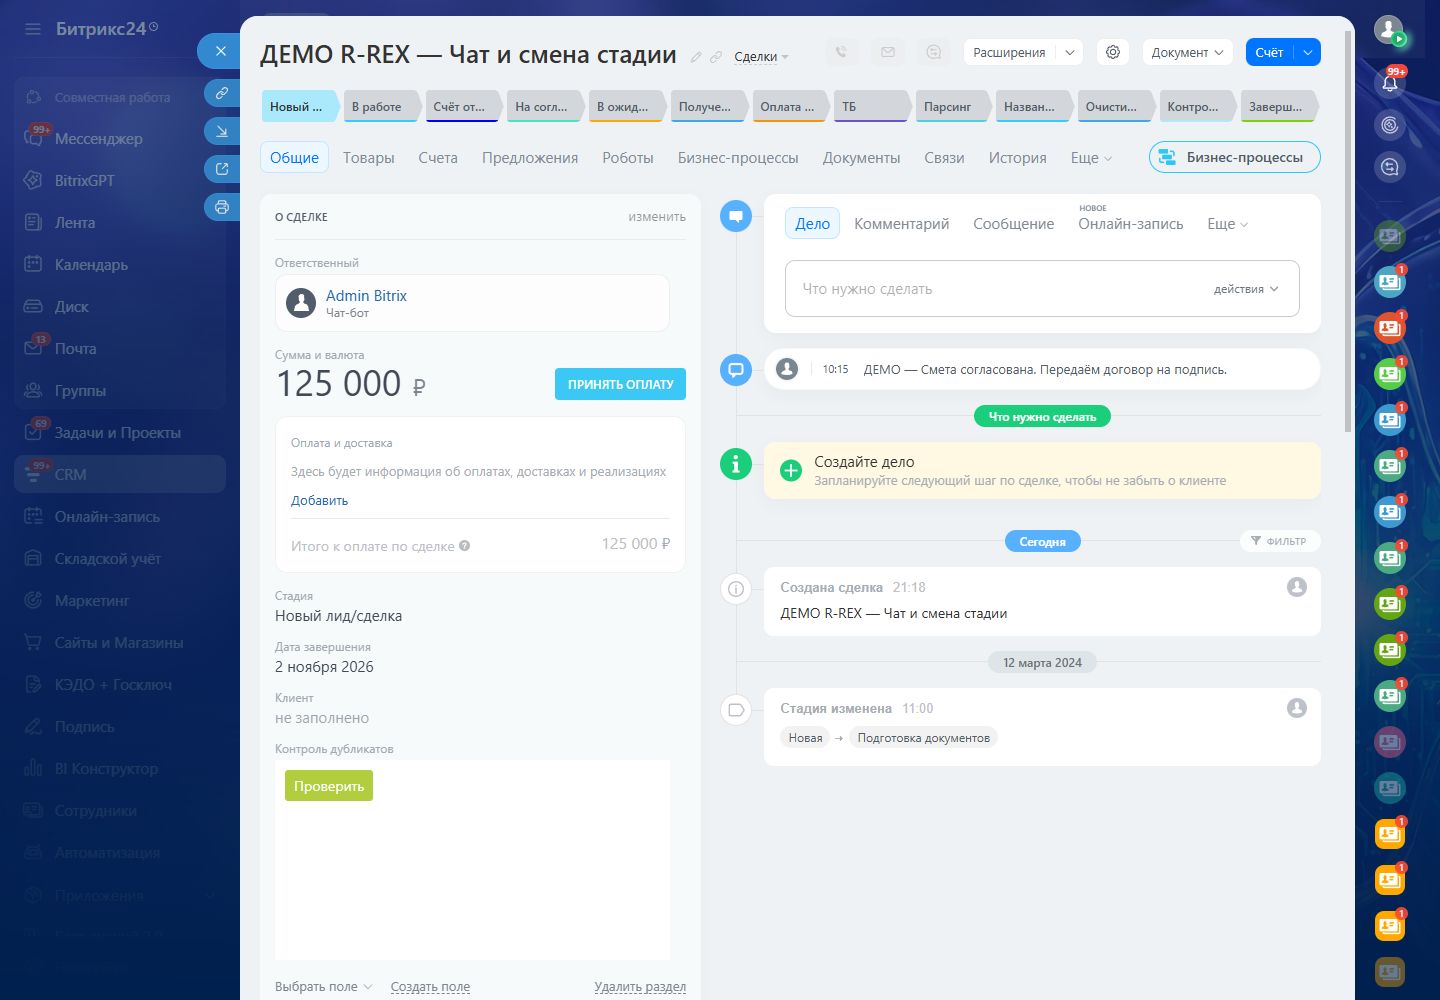Open the settings gear in deal header
The height and width of the screenshot is (1000, 1440).
pyautogui.click(x=1113, y=52)
